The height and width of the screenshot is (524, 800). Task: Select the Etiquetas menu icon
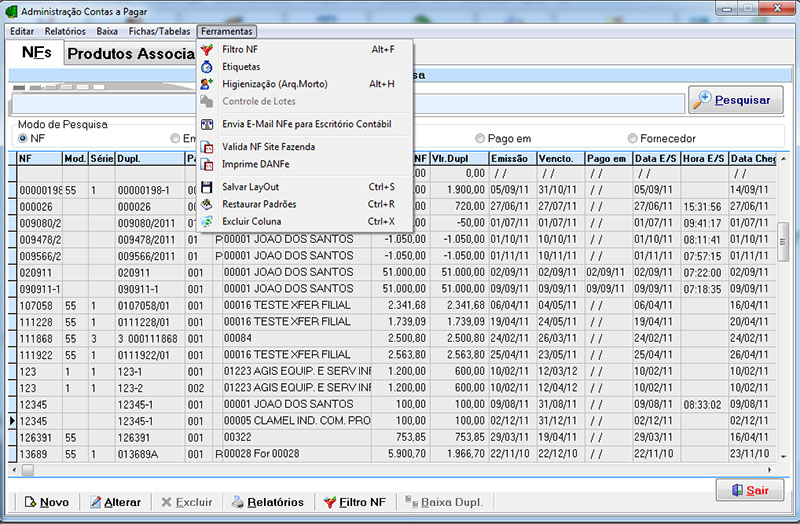coord(207,66)
